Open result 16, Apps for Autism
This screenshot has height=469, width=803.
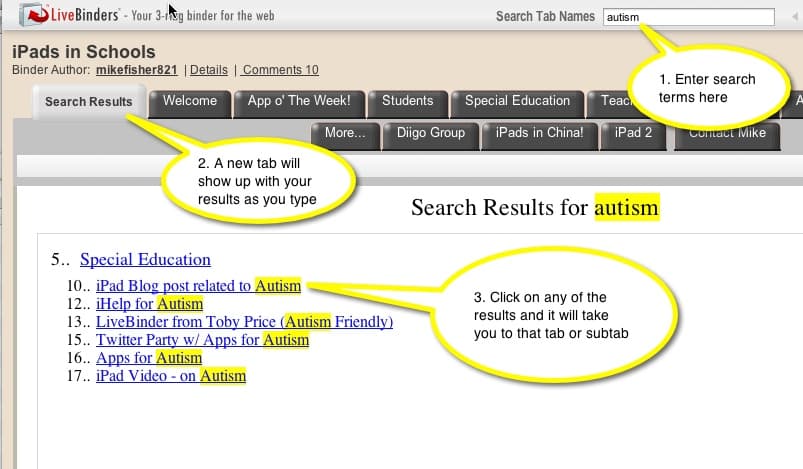pos(149,357)
